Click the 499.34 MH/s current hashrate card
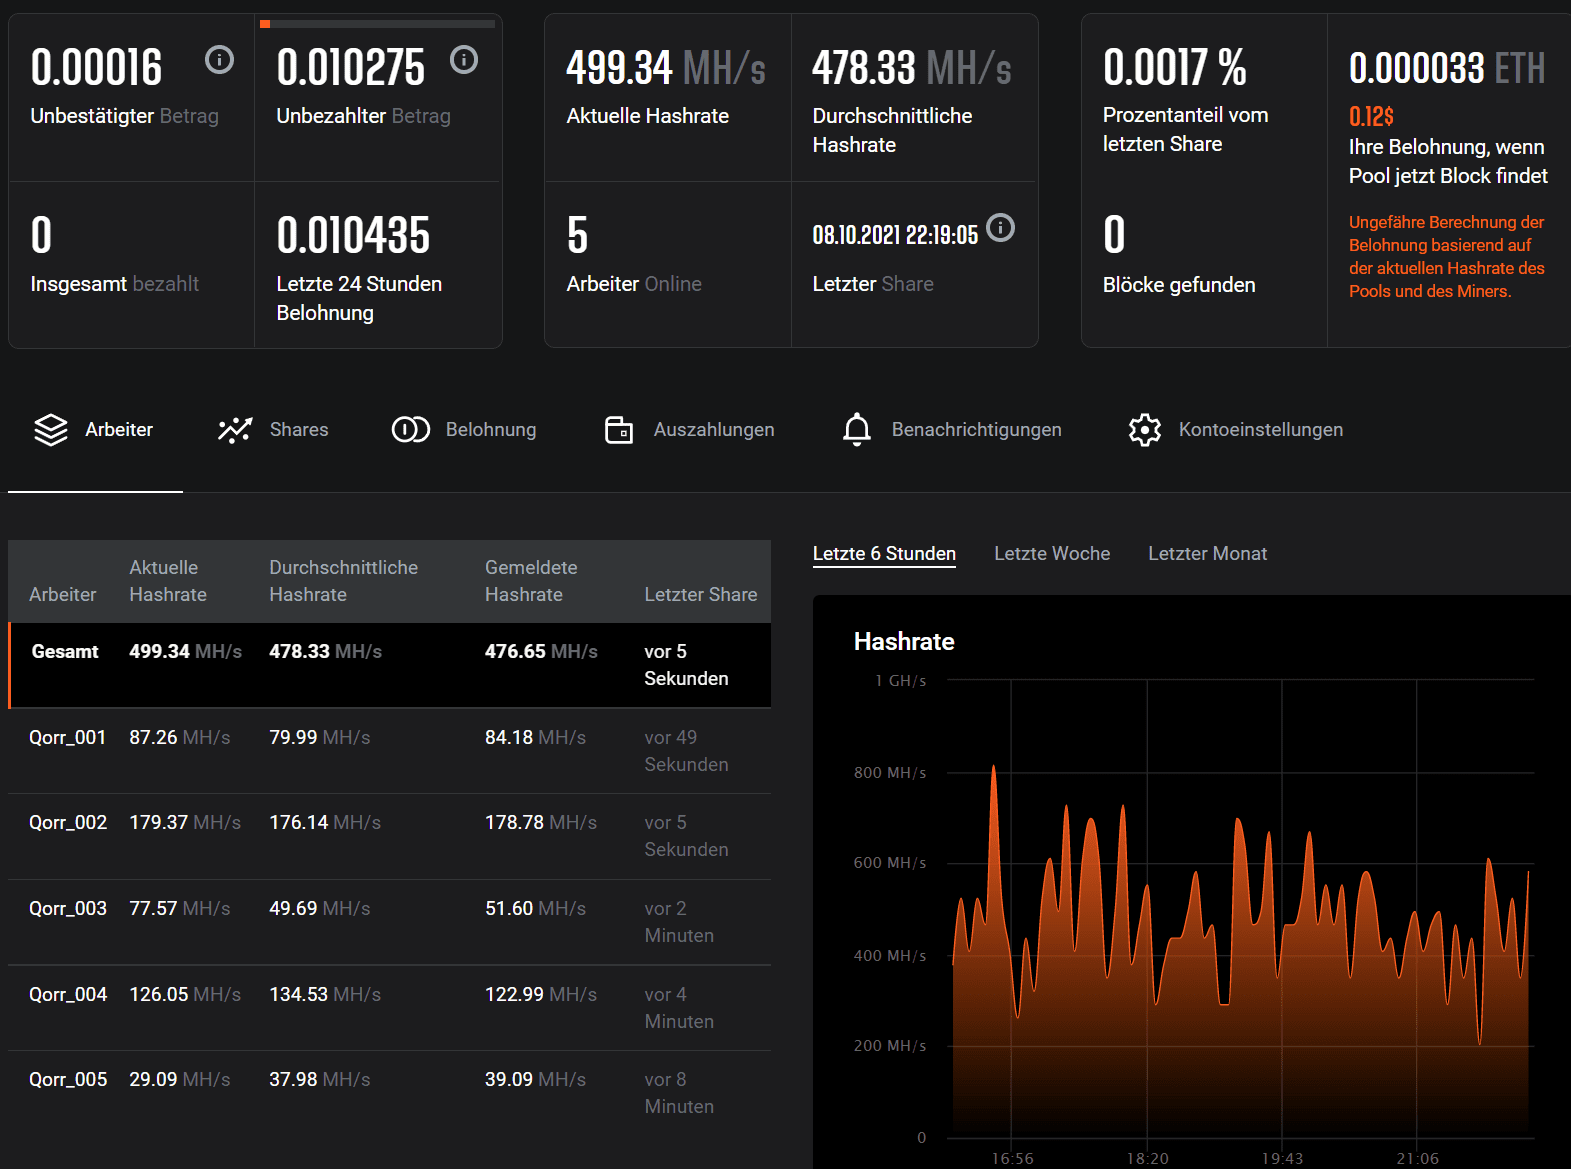 (668, 98)
